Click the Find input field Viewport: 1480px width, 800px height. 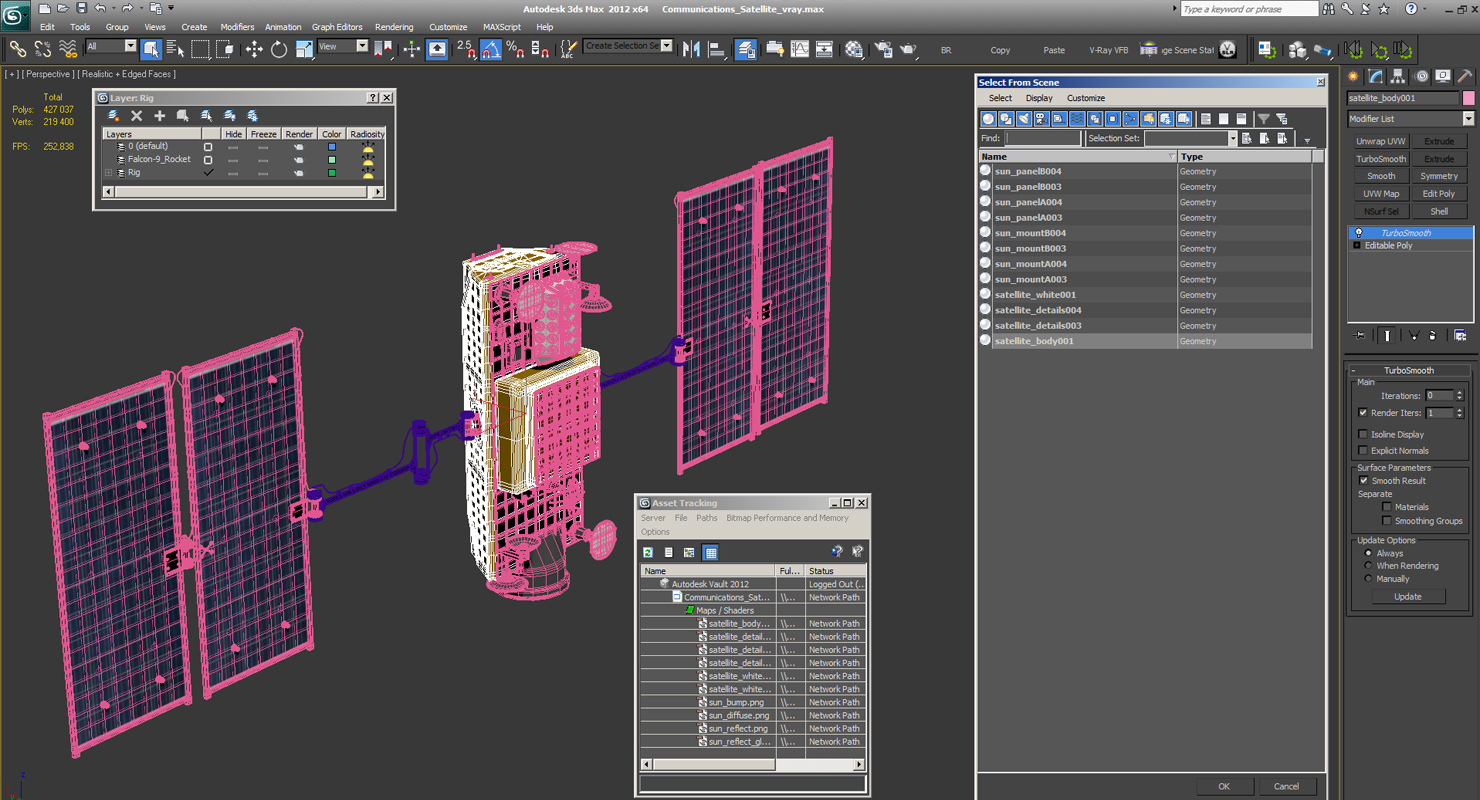[x=1042, y=139]
